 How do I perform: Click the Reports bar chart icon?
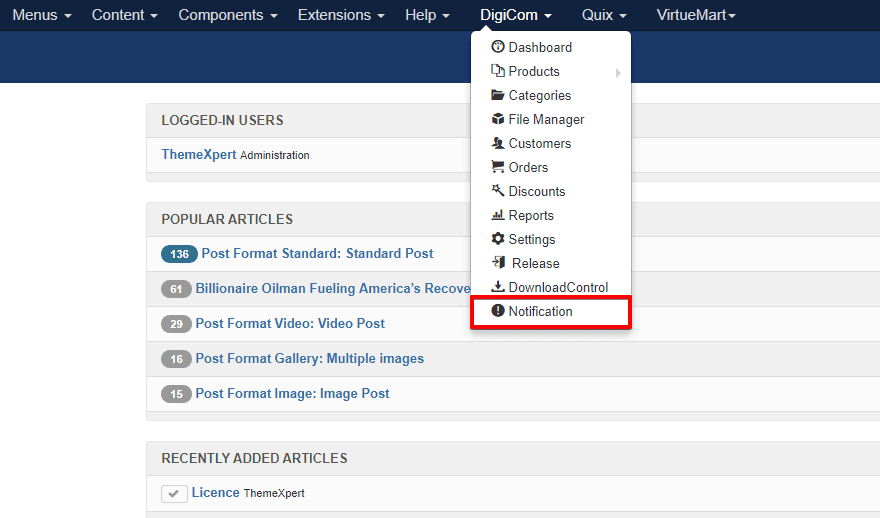[x=498, y=215]
